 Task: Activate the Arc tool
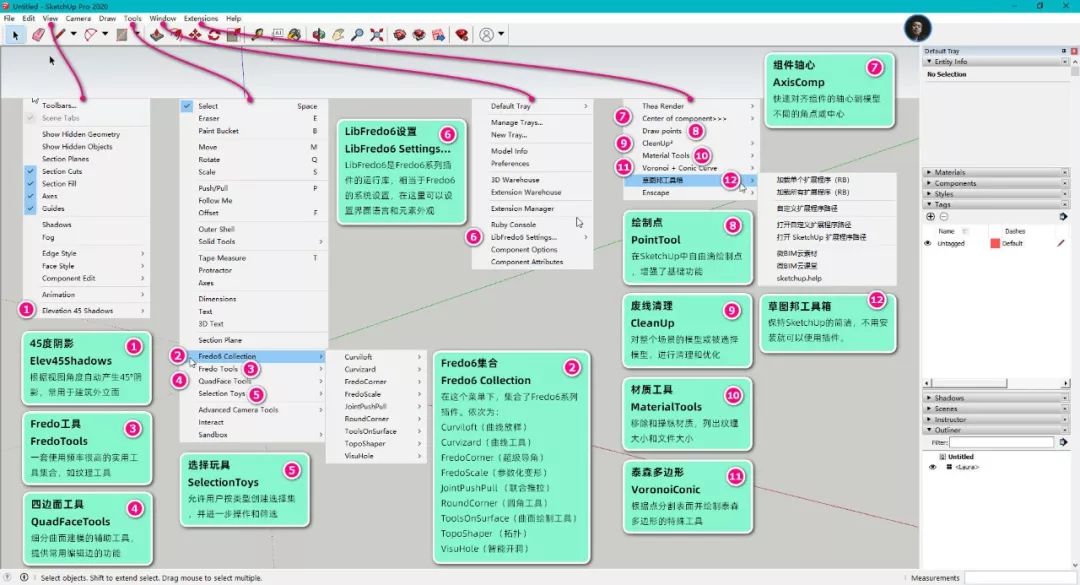pyautogui.click(x=90, y=34)
